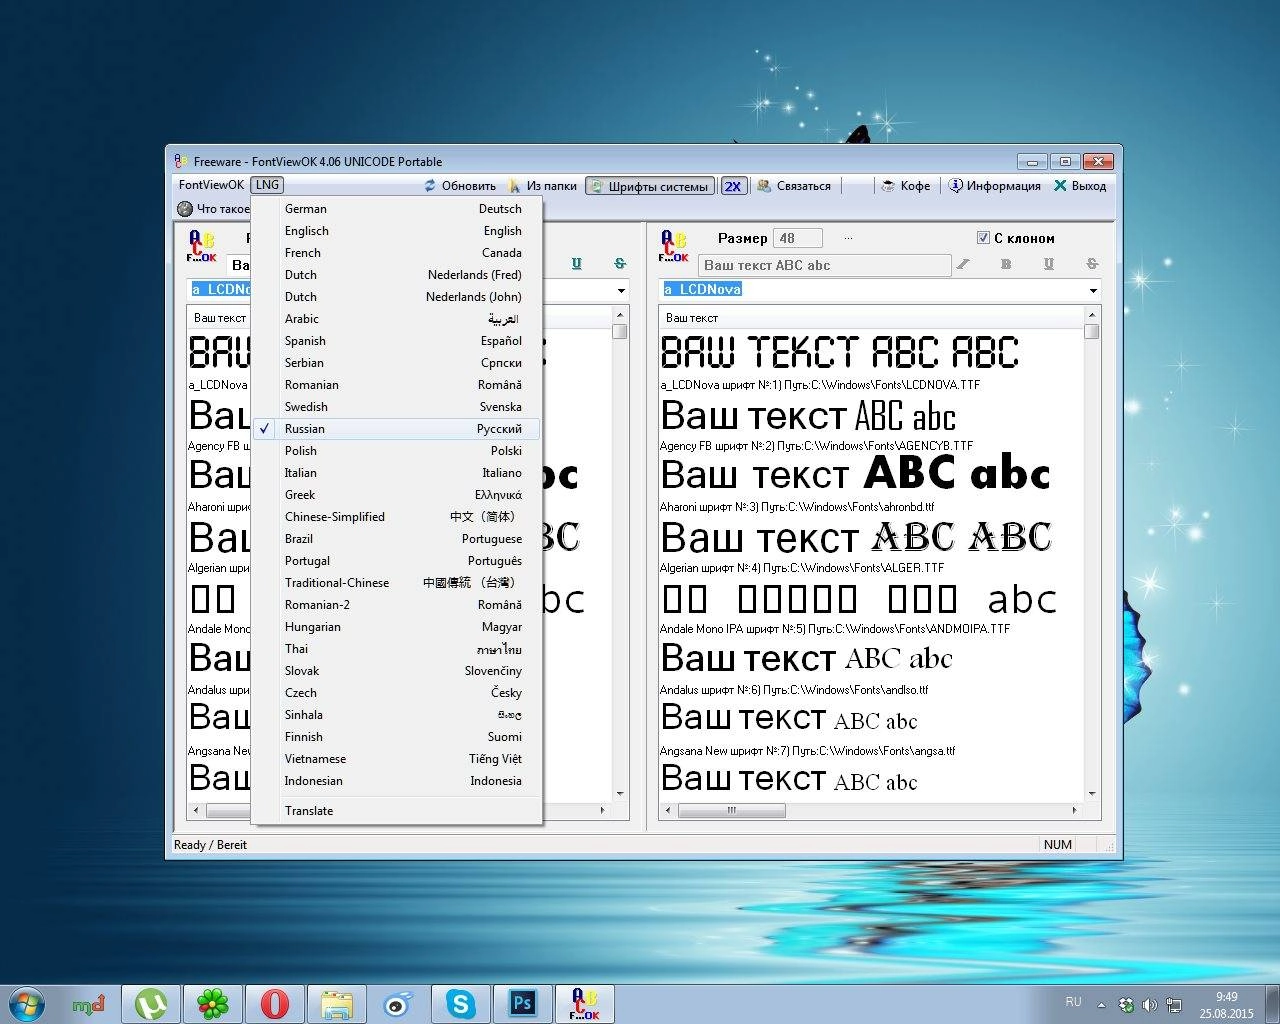
Task: Select Vietnamese Tiếng Việt language
Action: point(396,759)
